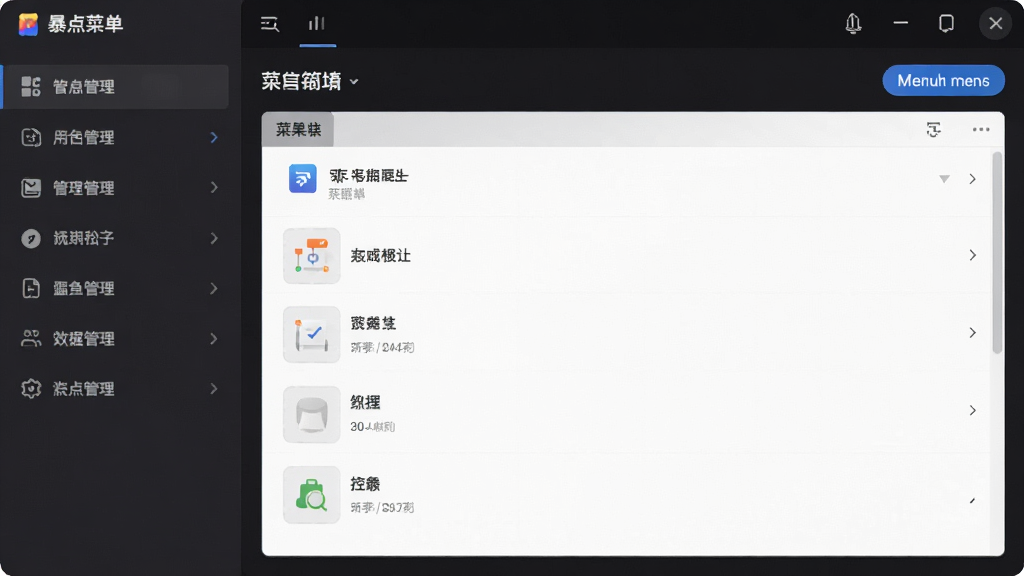Click the vertical scrollbar of the list

(997, 253)
